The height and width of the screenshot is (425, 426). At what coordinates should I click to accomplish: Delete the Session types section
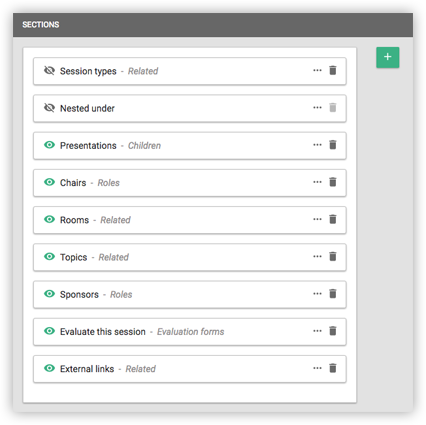(x=333, y=70)
